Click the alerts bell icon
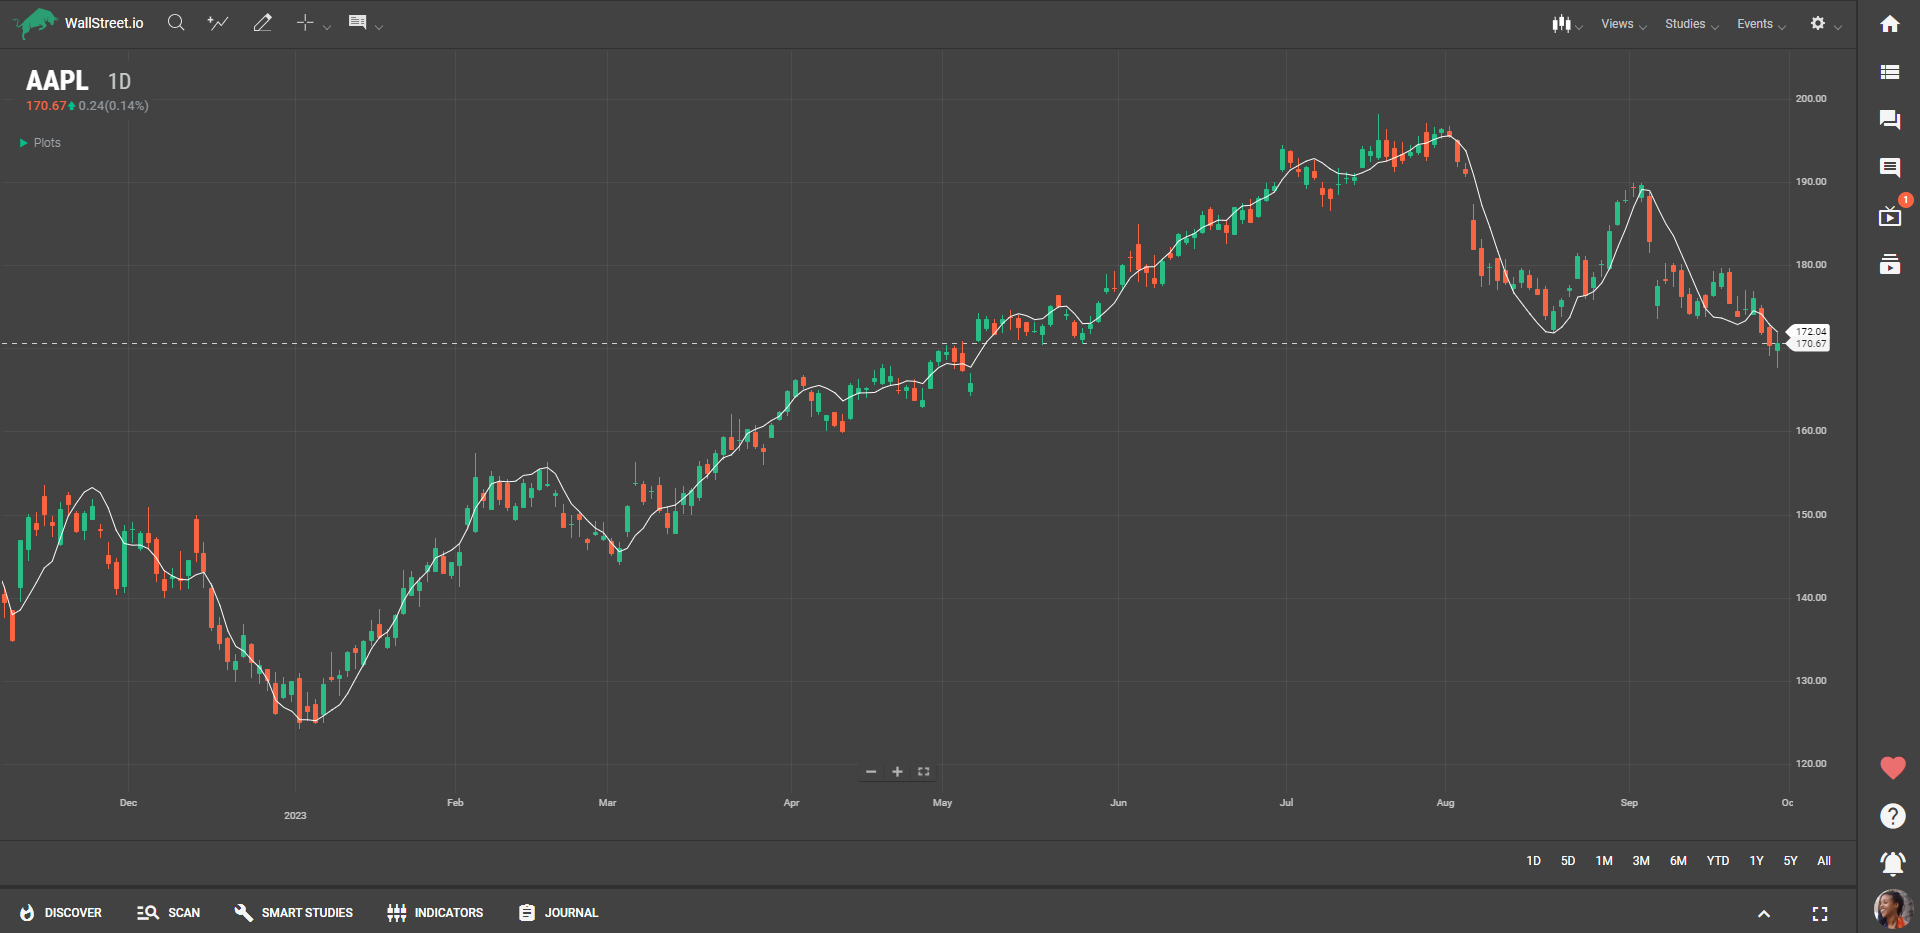 point(1893,863)
